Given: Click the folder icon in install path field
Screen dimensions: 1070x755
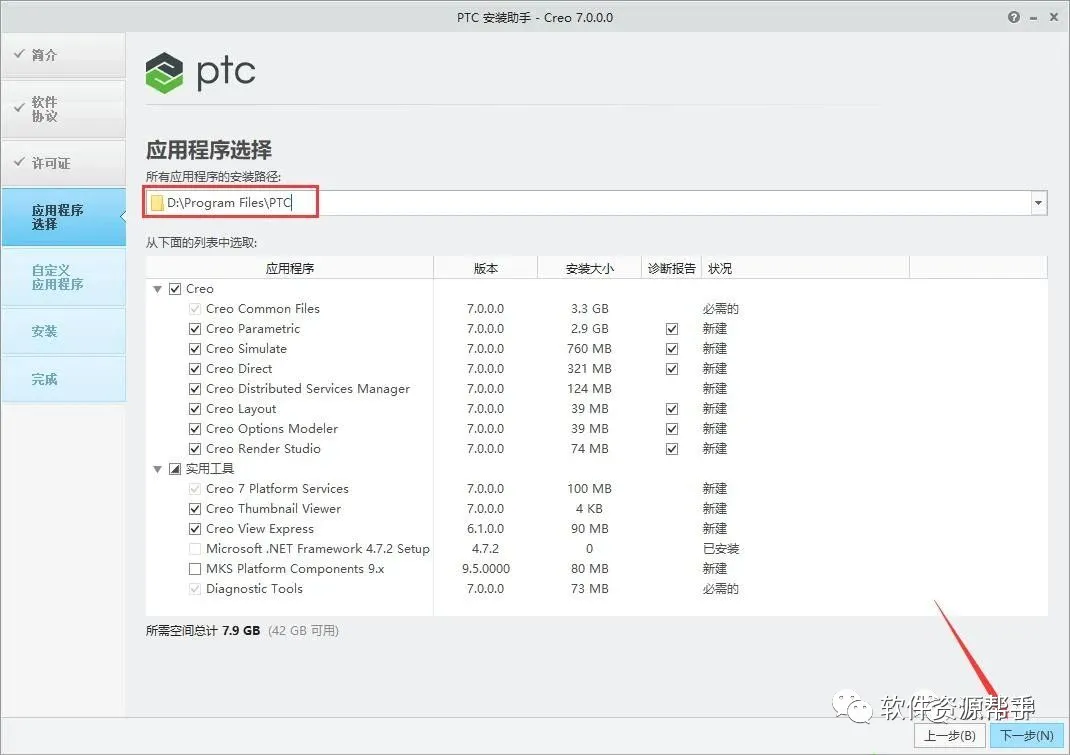Looking at the screenshot, I should click(158, 203).
